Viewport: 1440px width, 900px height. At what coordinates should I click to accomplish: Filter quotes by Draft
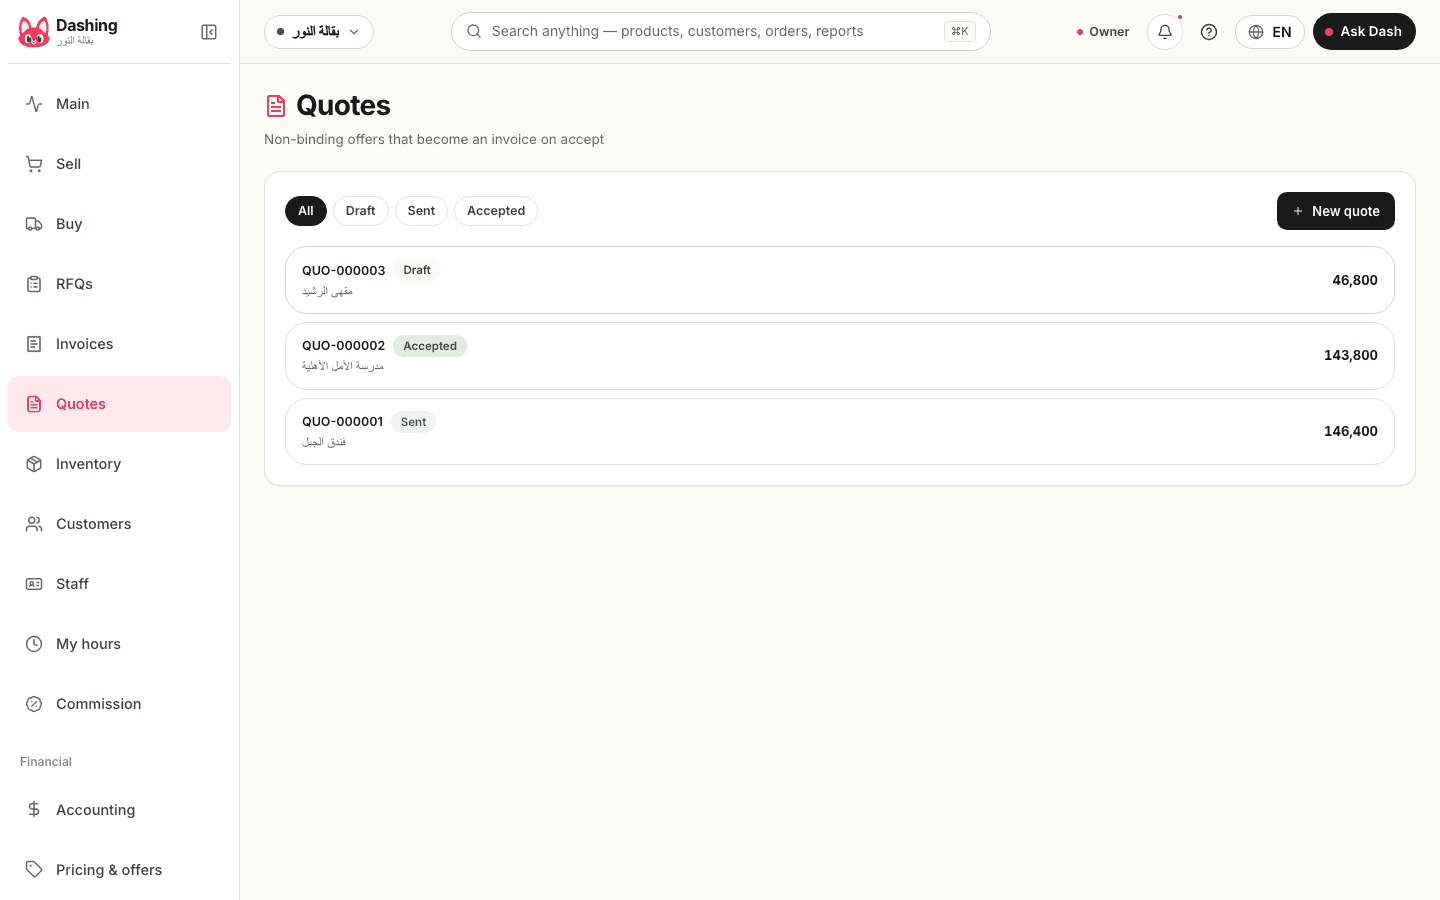(361, 211)
